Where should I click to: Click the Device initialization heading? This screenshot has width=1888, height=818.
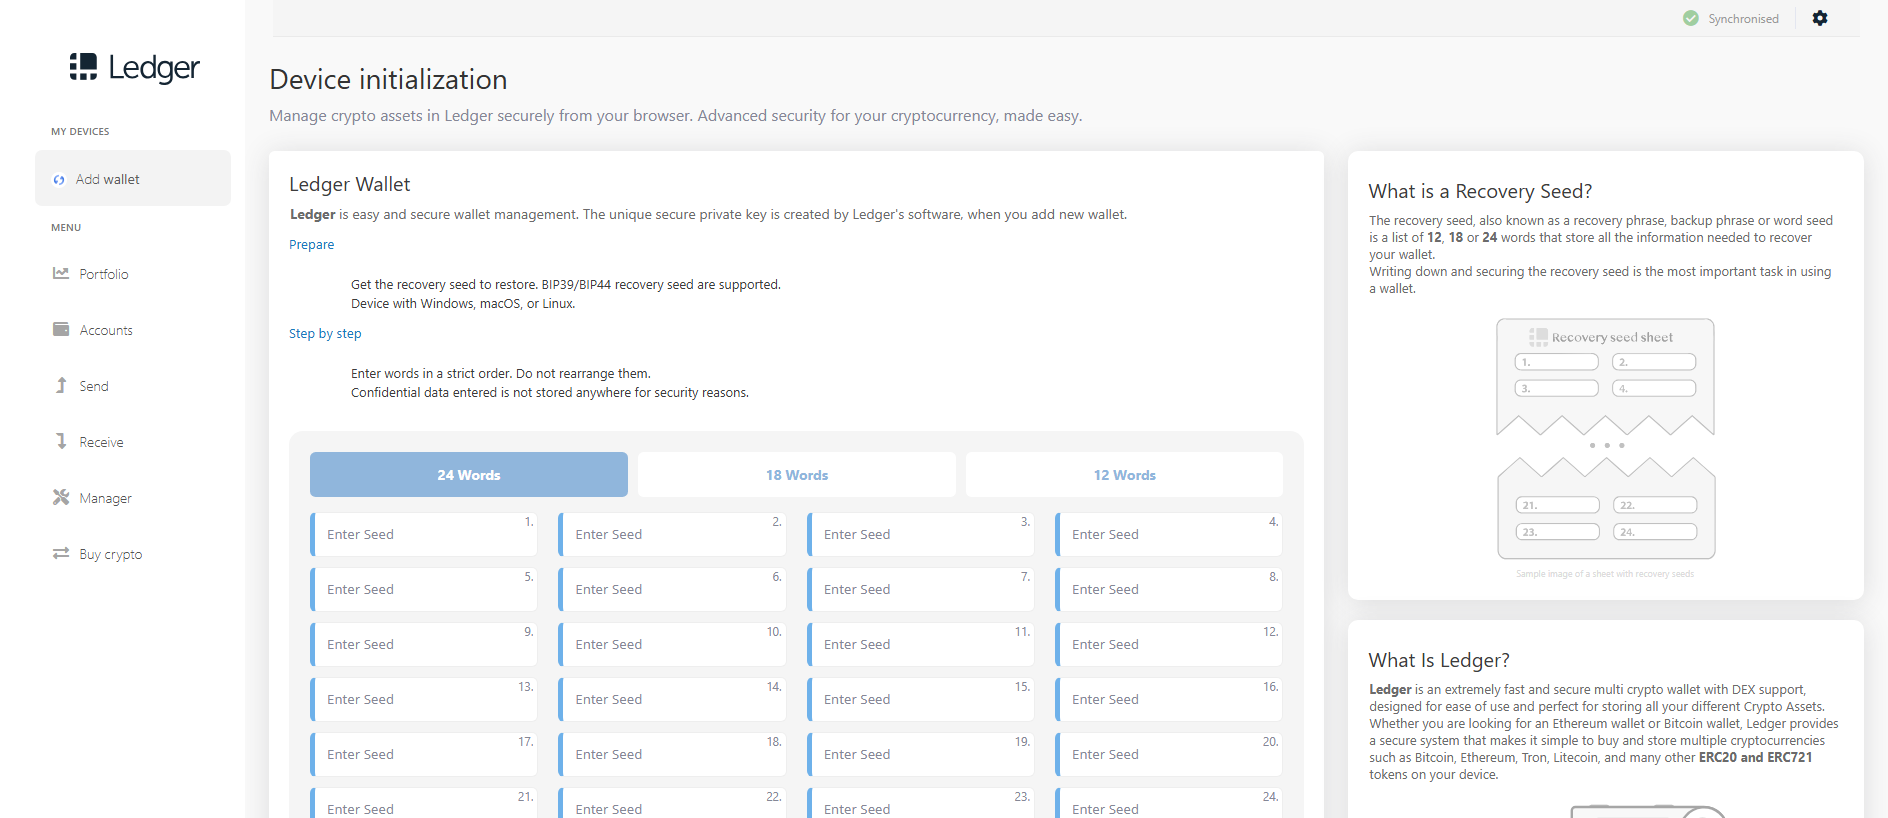coord(388,79)
